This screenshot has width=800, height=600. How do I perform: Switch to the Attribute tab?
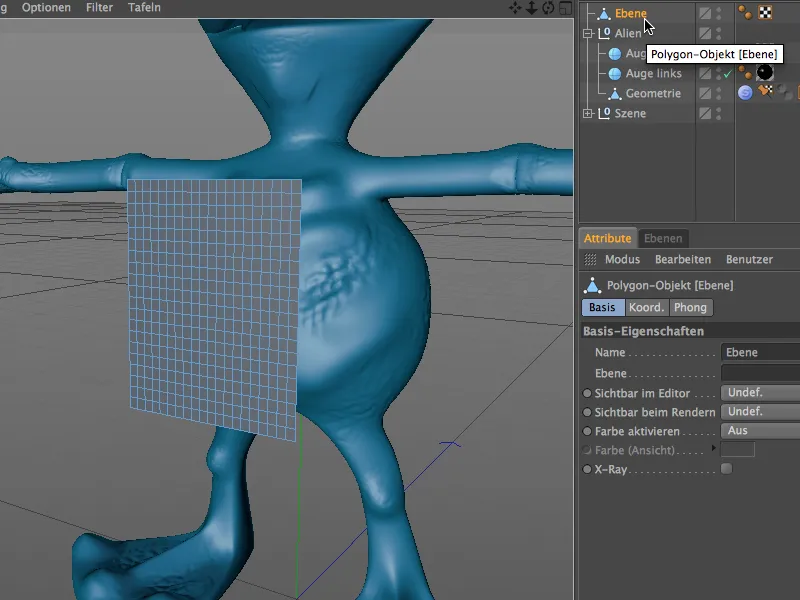(608, 238)
